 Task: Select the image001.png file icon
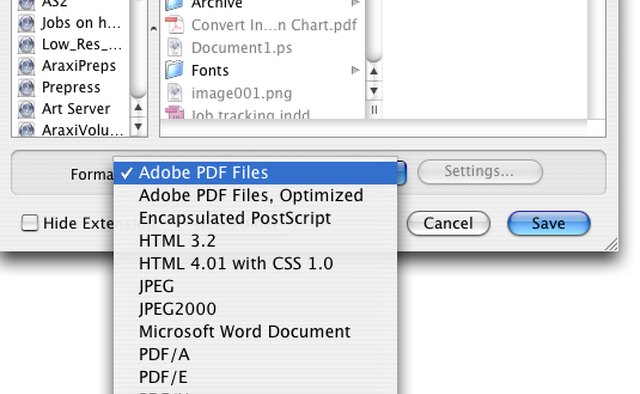175,93
